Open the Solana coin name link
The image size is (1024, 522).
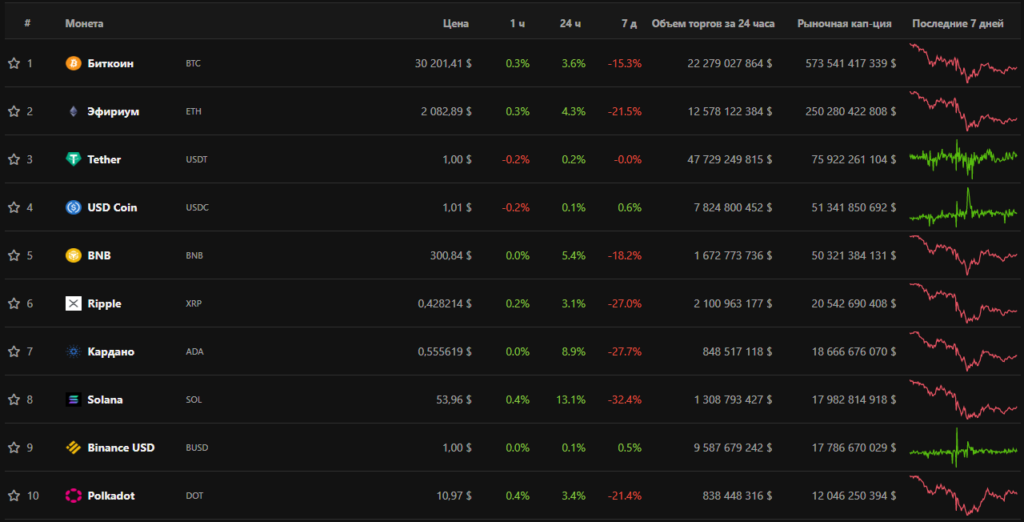(105, 400)
